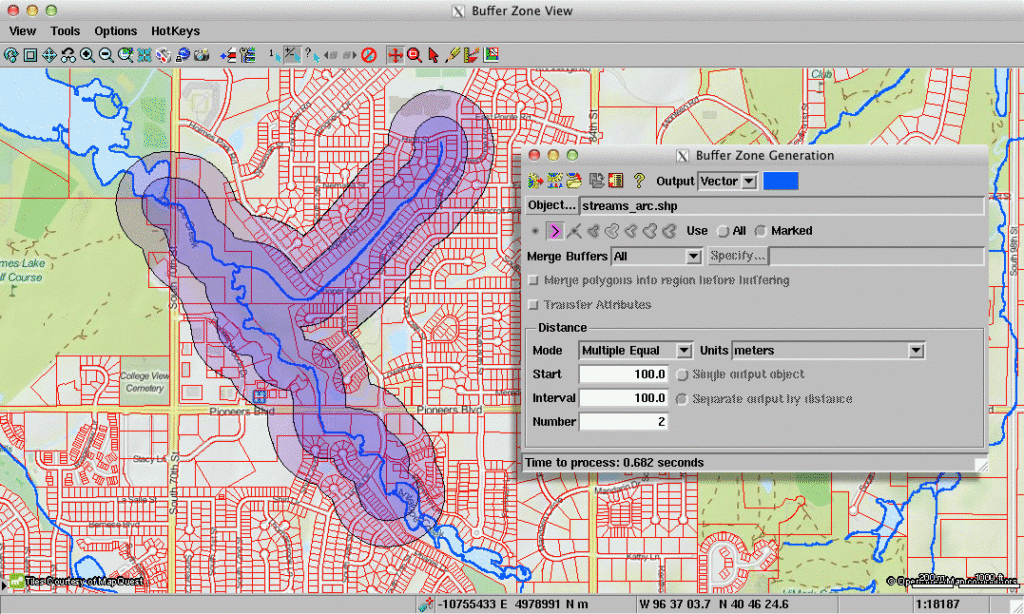
Task: Open the HotKeys menu
Action: [175, 31]
